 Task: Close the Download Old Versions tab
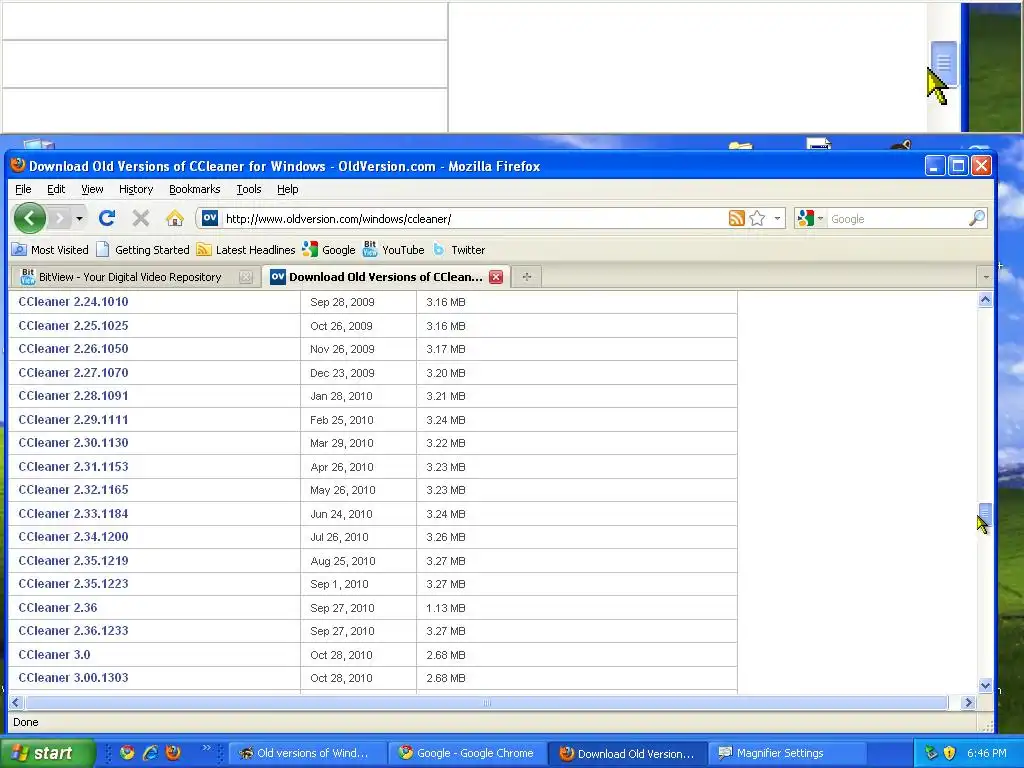click(496, 277)
